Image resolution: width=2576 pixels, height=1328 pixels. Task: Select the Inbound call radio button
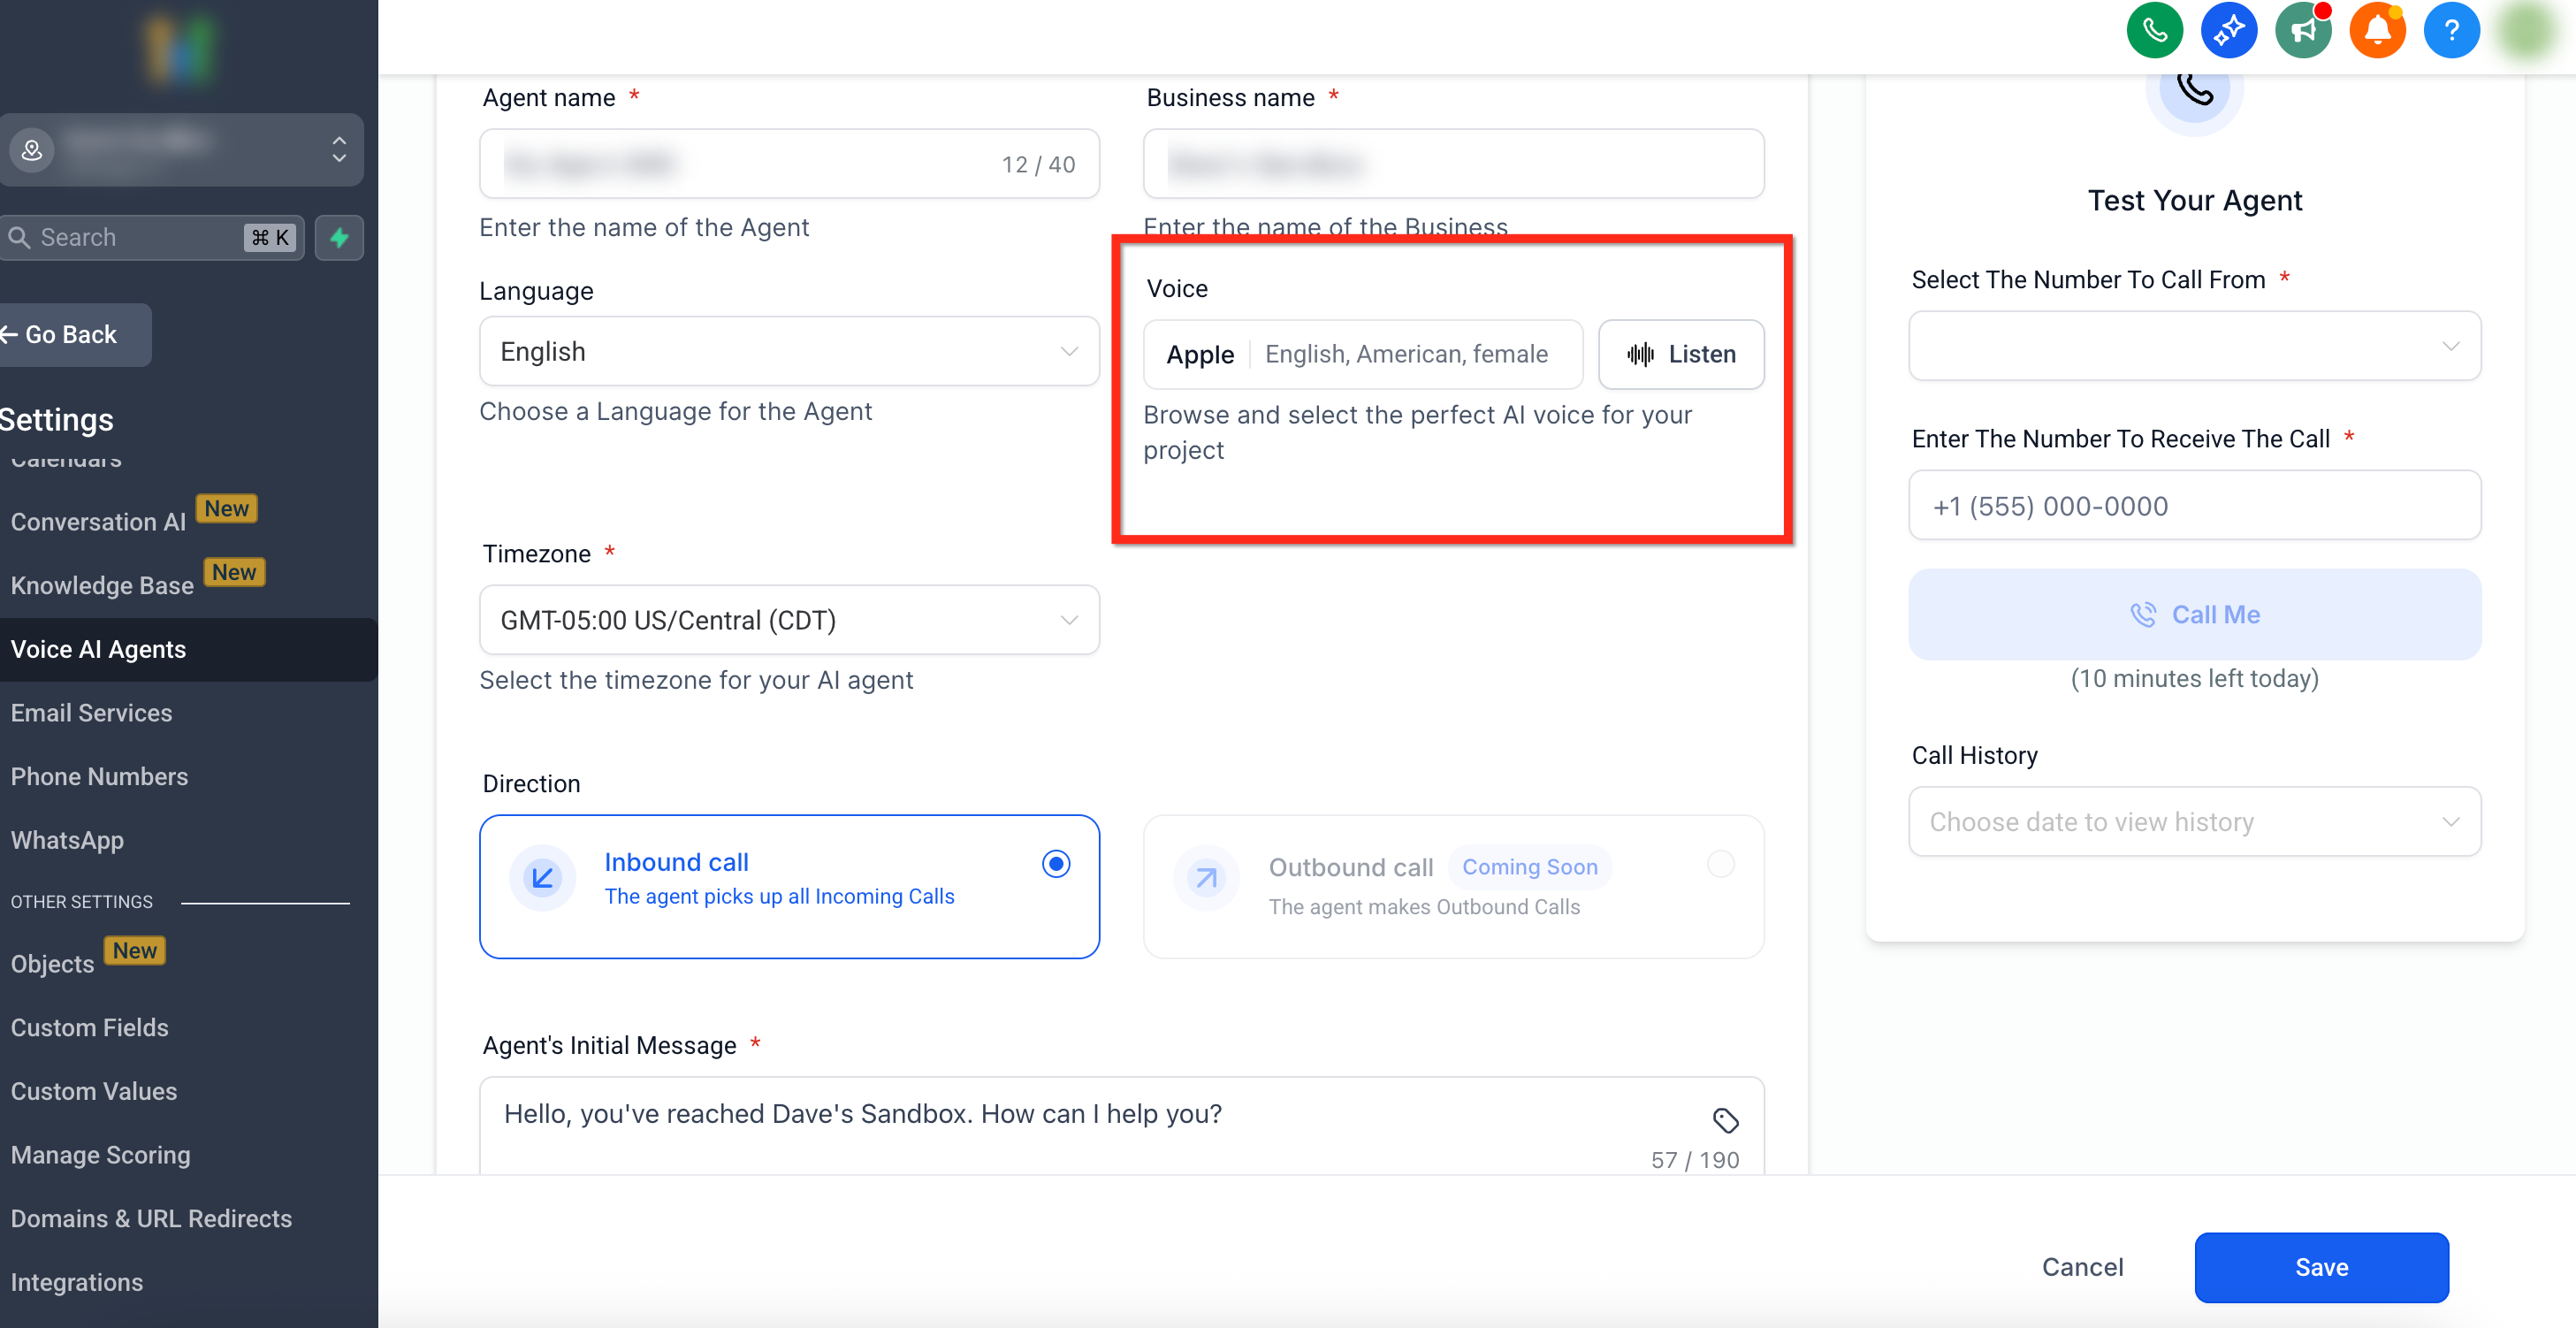point(1055,864)
